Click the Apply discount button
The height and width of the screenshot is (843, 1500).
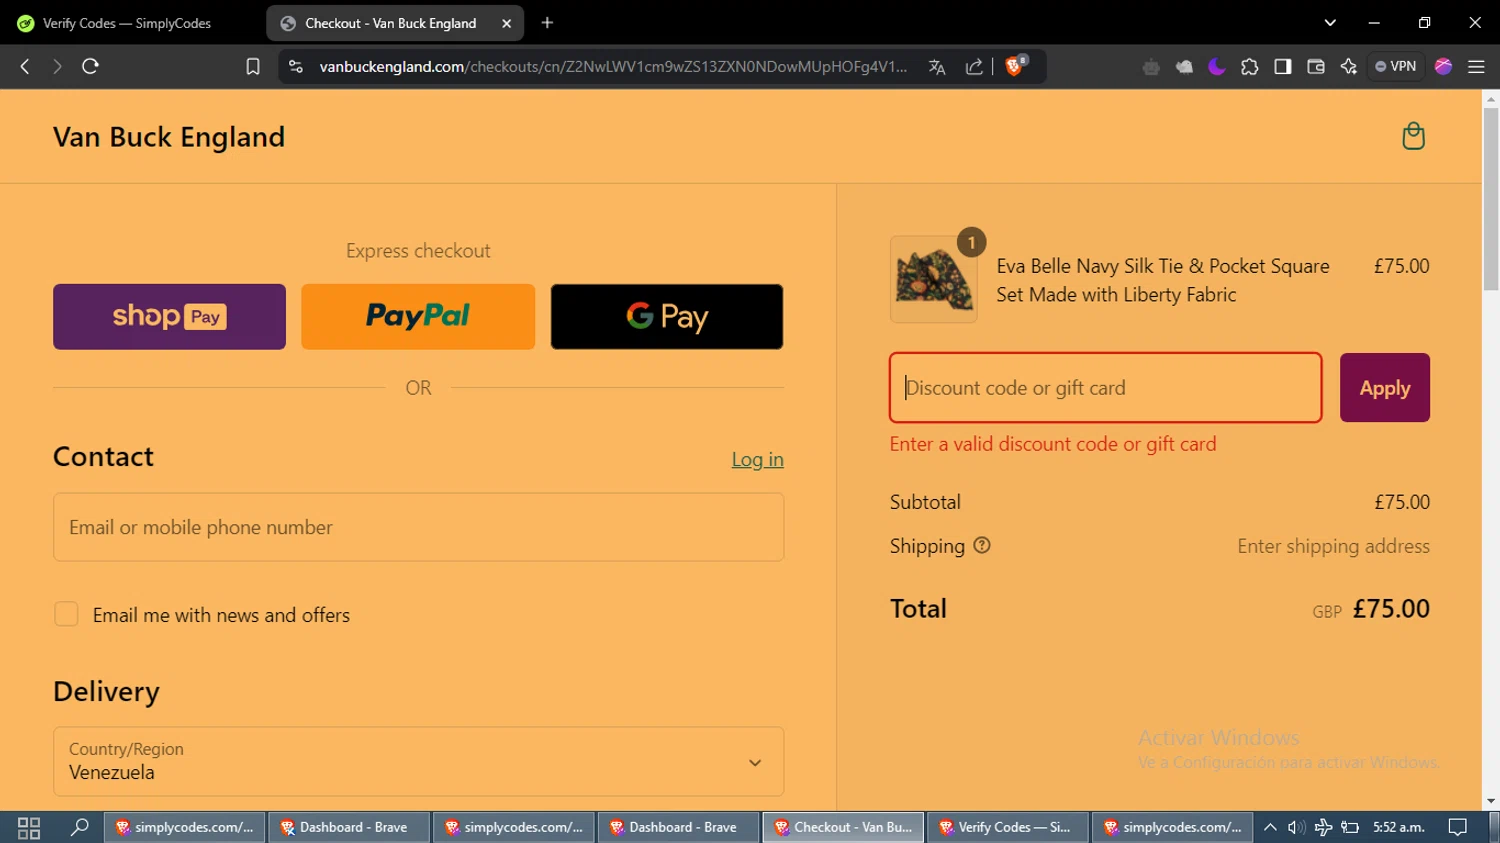(1385, 388)
